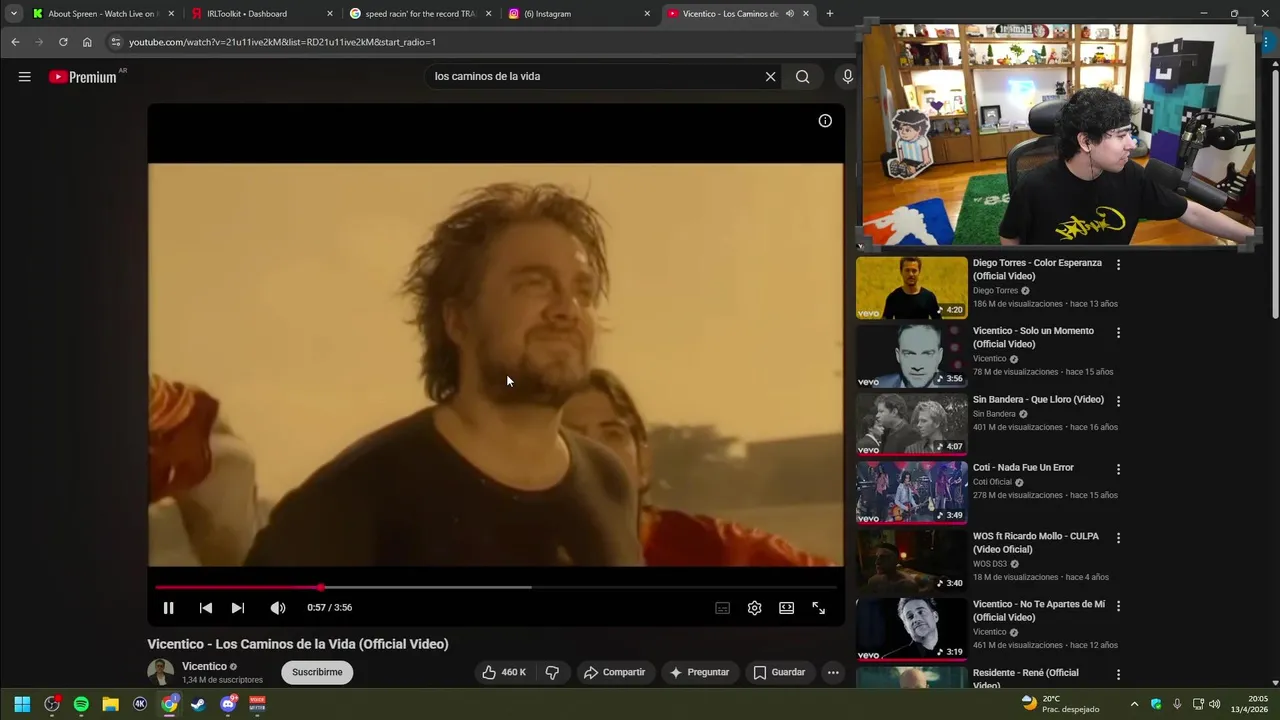The image size is (1280, 720).
Task: Play WOS ft Ricardo Mollo CULPA thumbnail
Action: coord(912,561)
